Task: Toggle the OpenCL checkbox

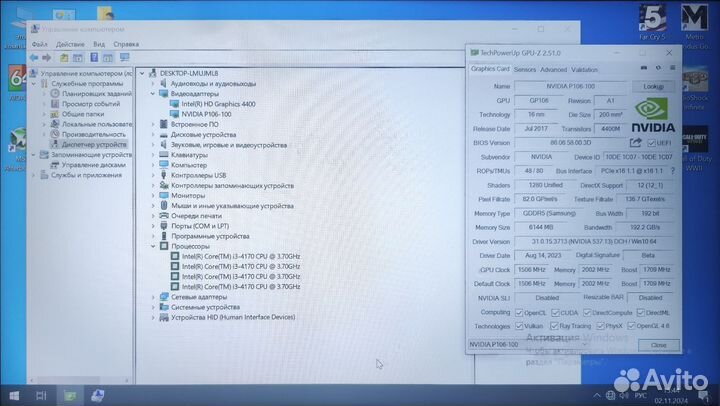Action: click(519, 313)
